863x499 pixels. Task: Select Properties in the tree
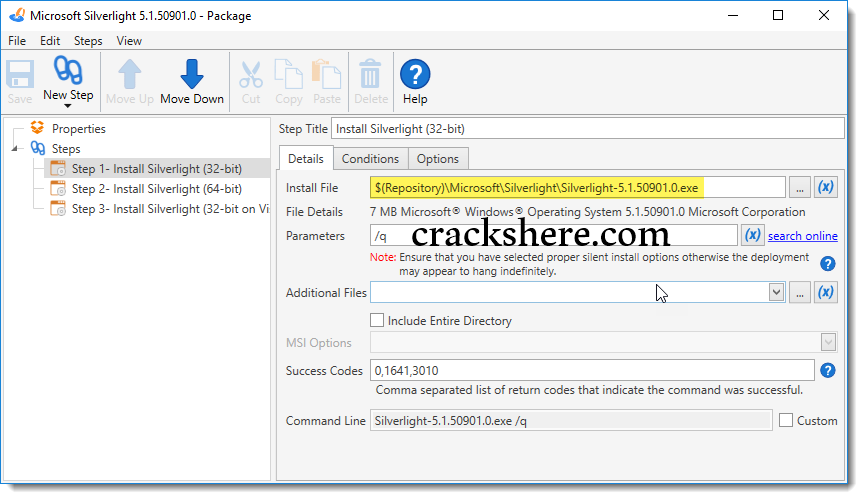tap(79, 129)
